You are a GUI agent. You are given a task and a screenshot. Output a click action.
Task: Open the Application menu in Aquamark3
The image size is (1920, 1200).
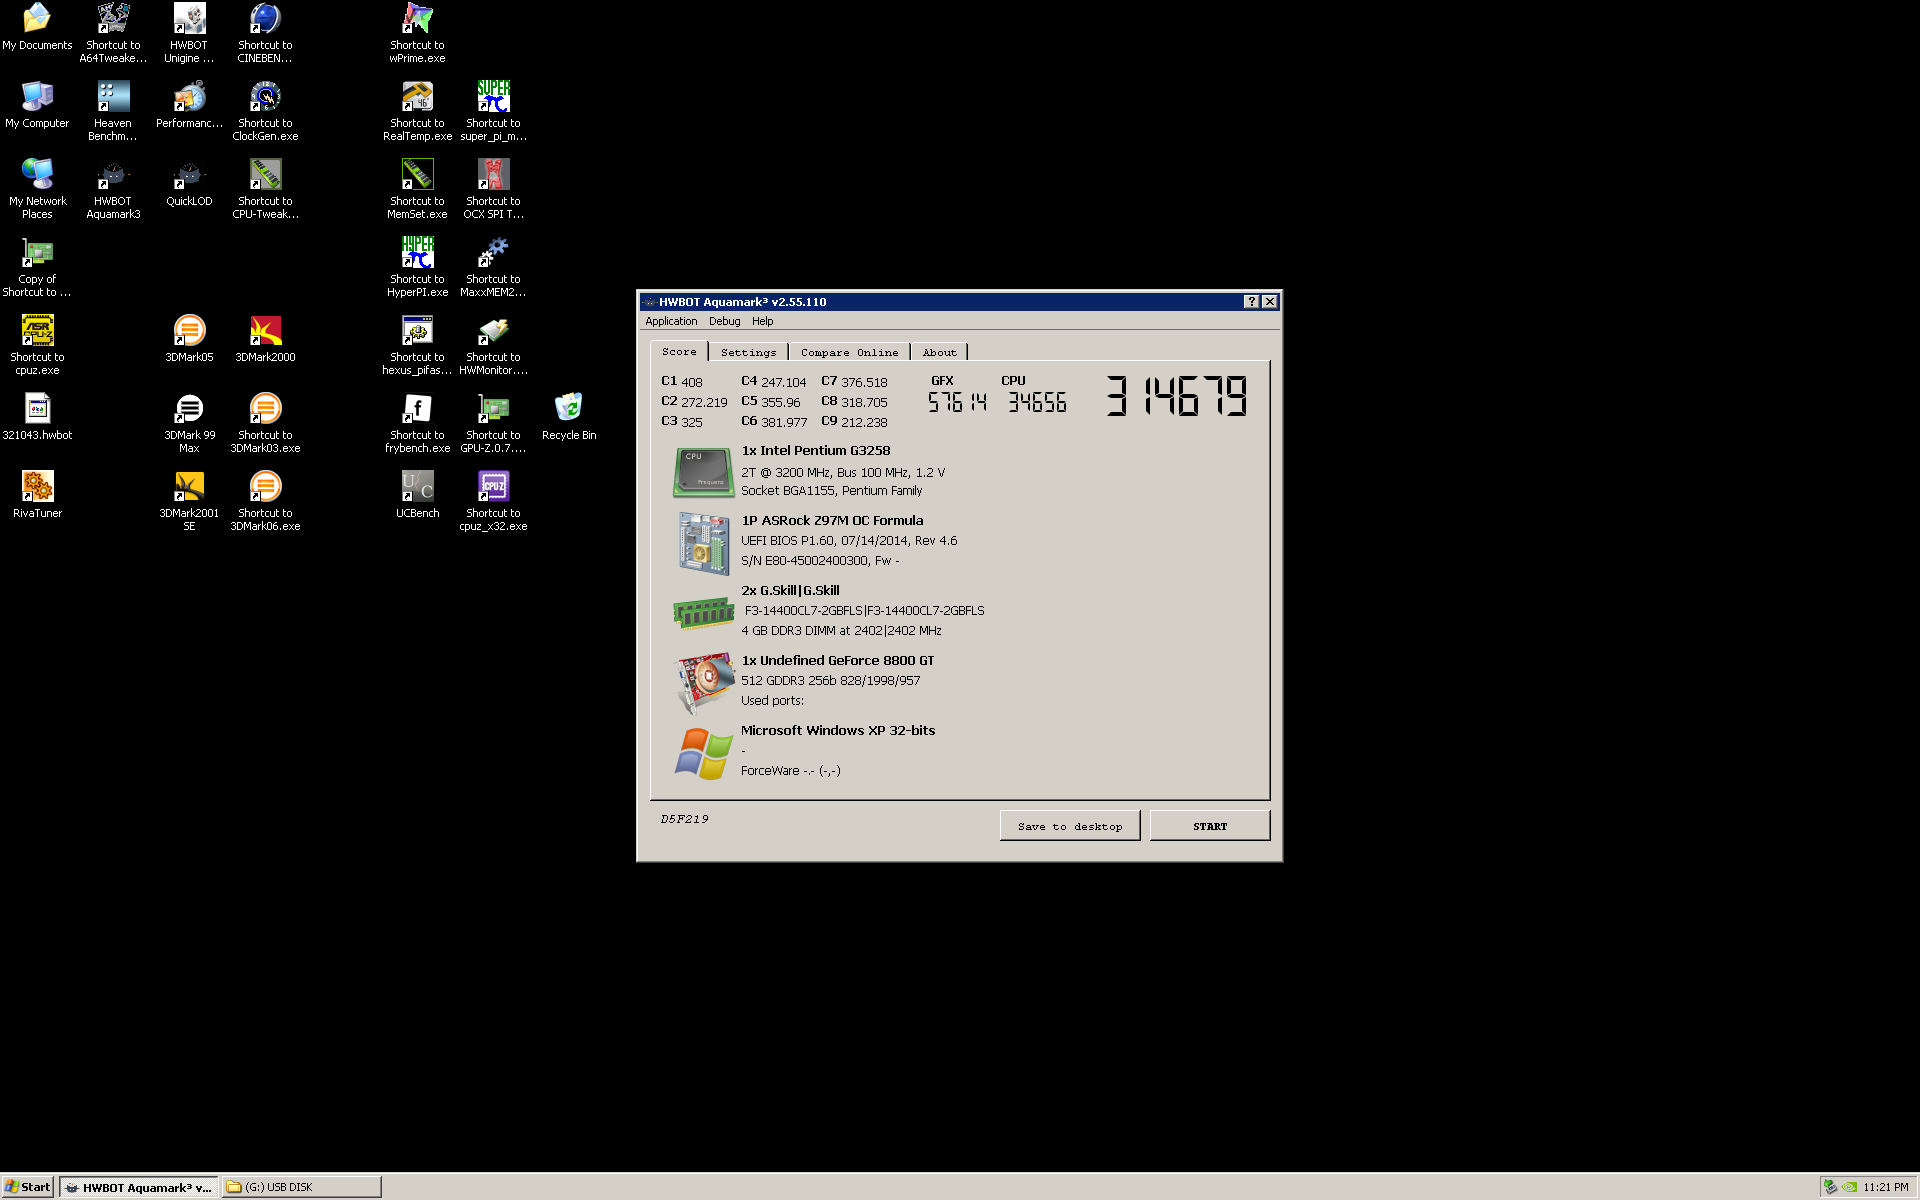[x=671, y=321]
